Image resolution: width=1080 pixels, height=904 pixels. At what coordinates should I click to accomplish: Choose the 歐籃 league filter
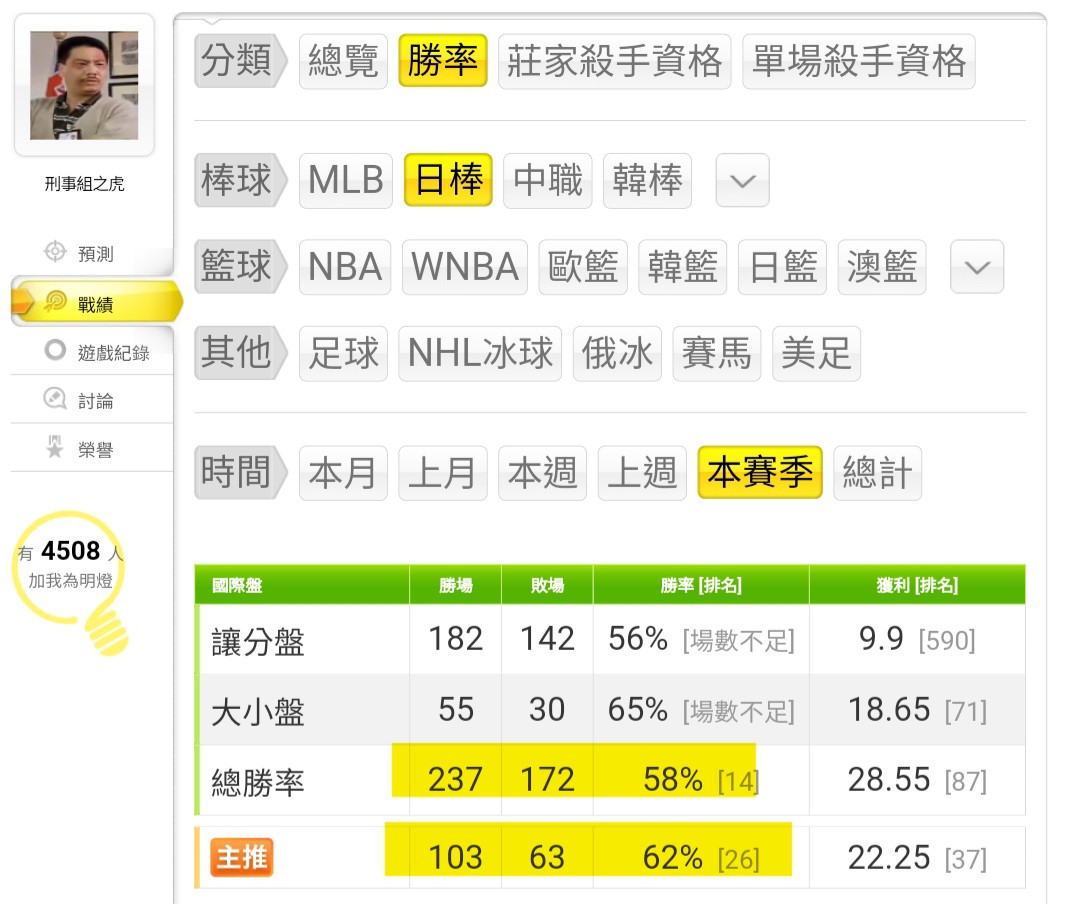[x=583, y=267]
